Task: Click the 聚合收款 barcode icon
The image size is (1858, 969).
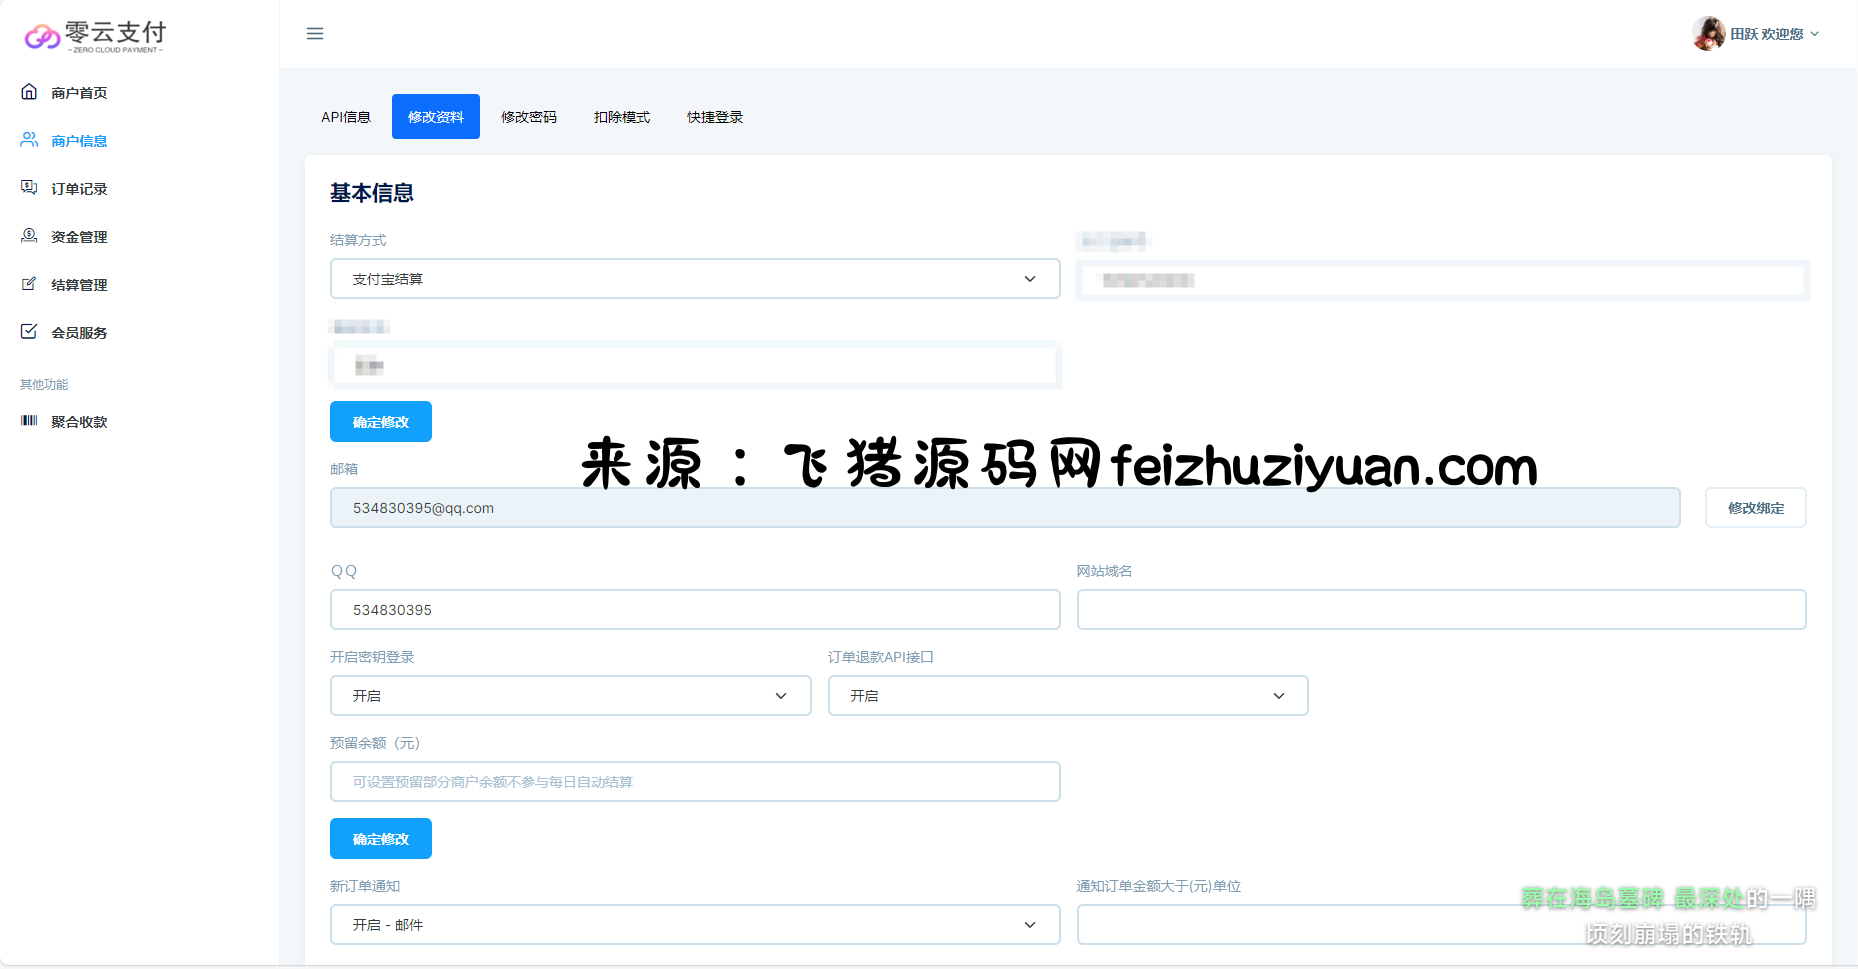Action: click(29, 421)
